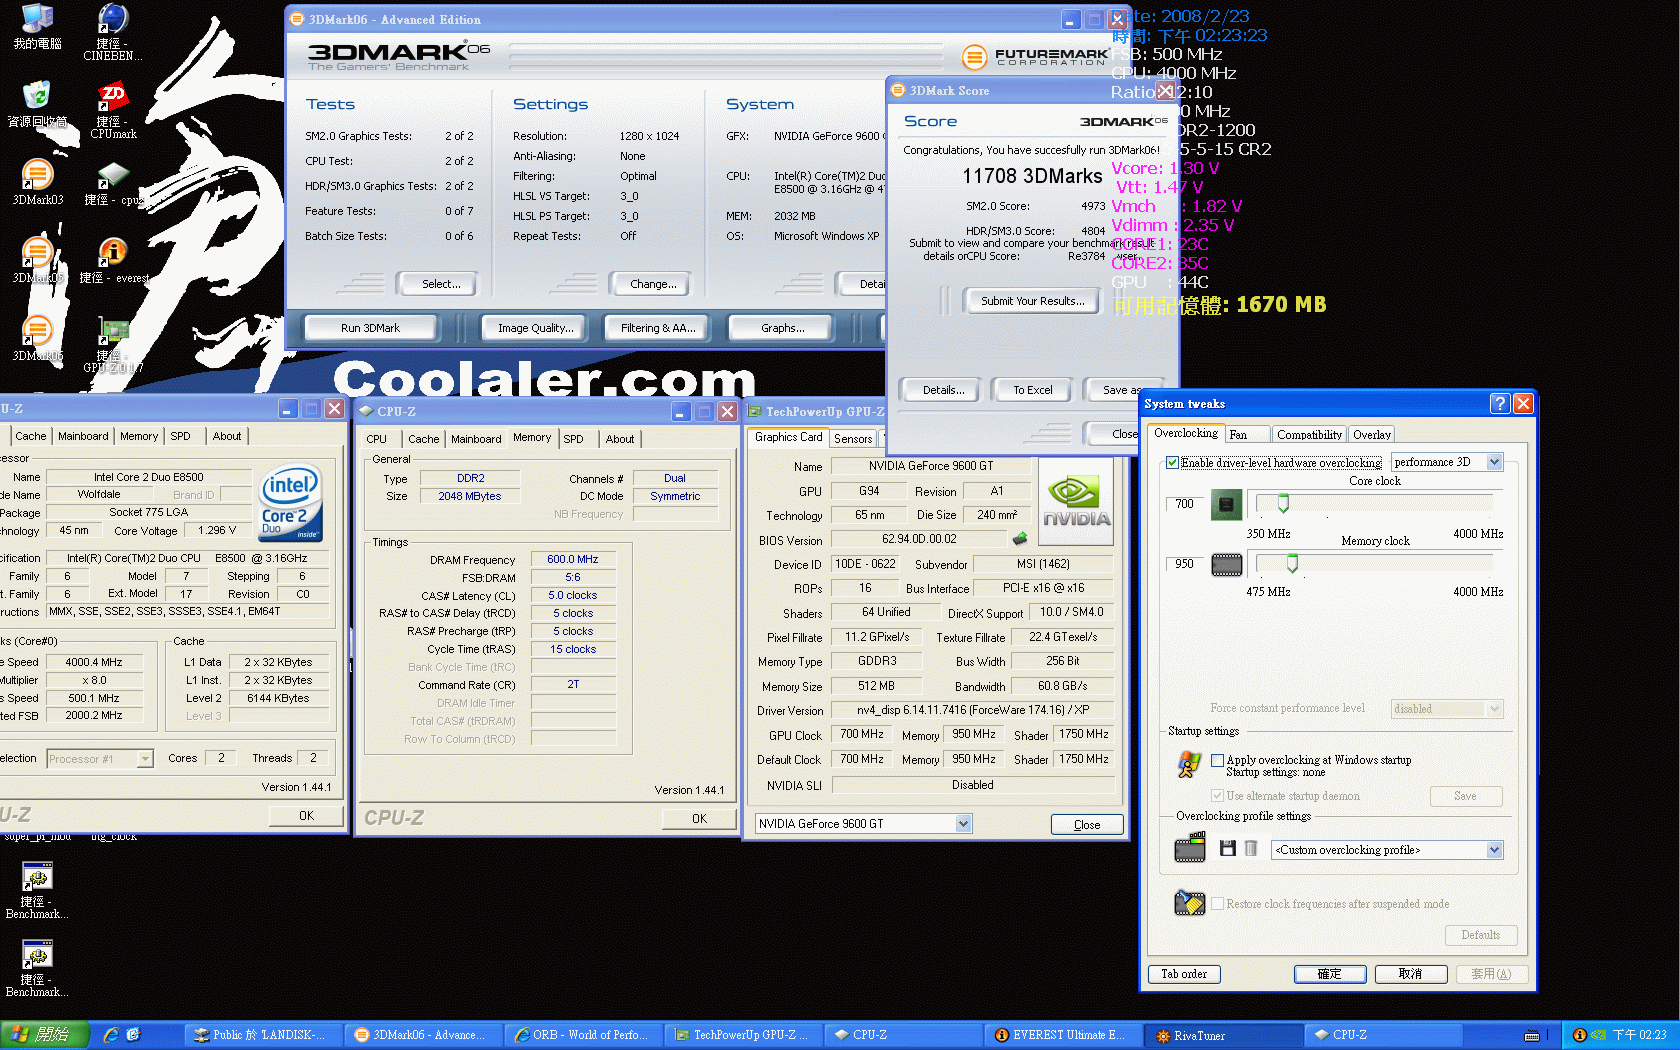Delete the overclocking profile with the trash icon
1680x1050 pixels.
coord(1250,849)
